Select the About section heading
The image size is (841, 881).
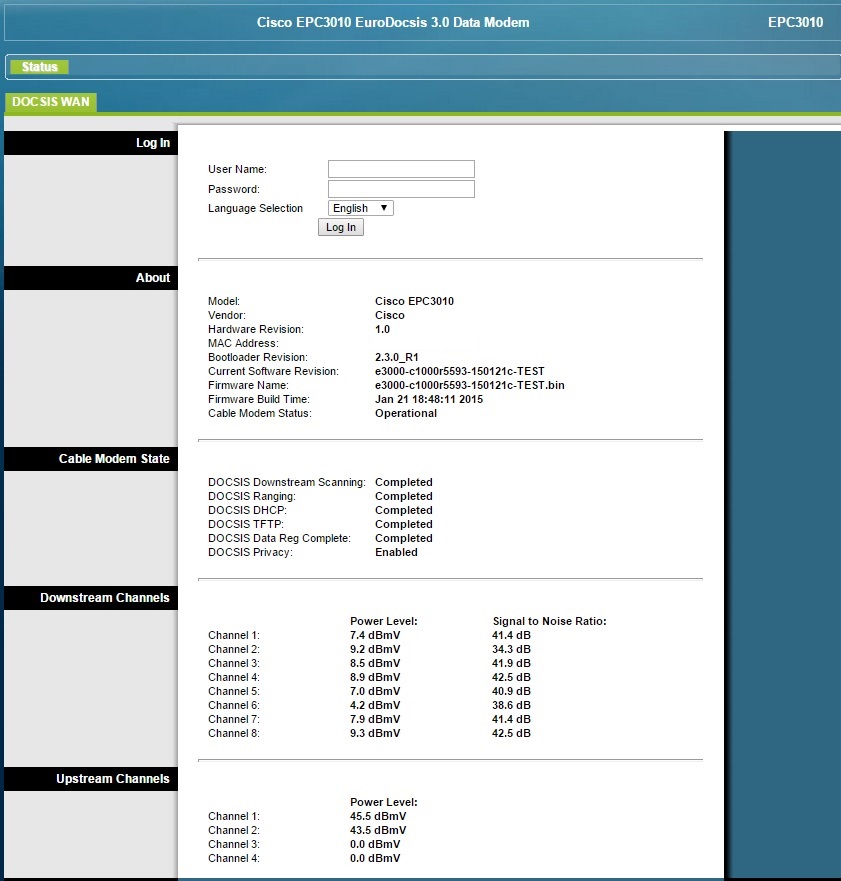tap(153, 278)
